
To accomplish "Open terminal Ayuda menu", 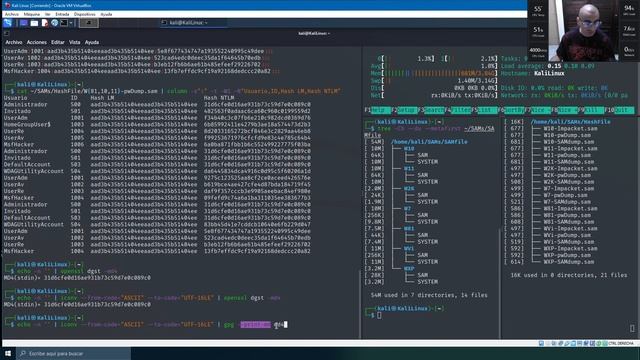I will click(92, 42).
